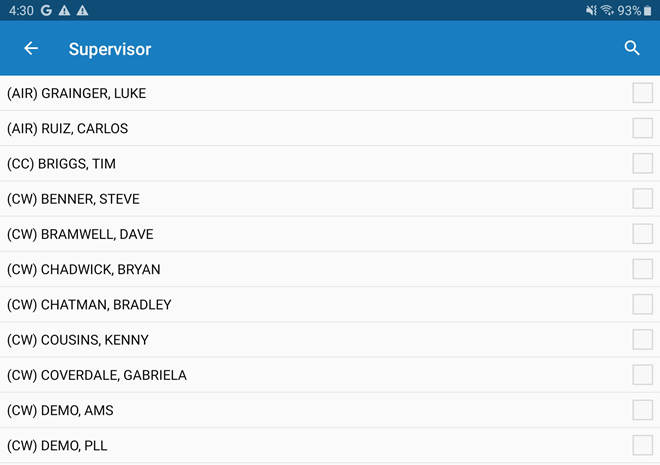This screenshot has width=660, height=465.
Task: Check the box for DEMO, PLL
Action: [642, 445]
